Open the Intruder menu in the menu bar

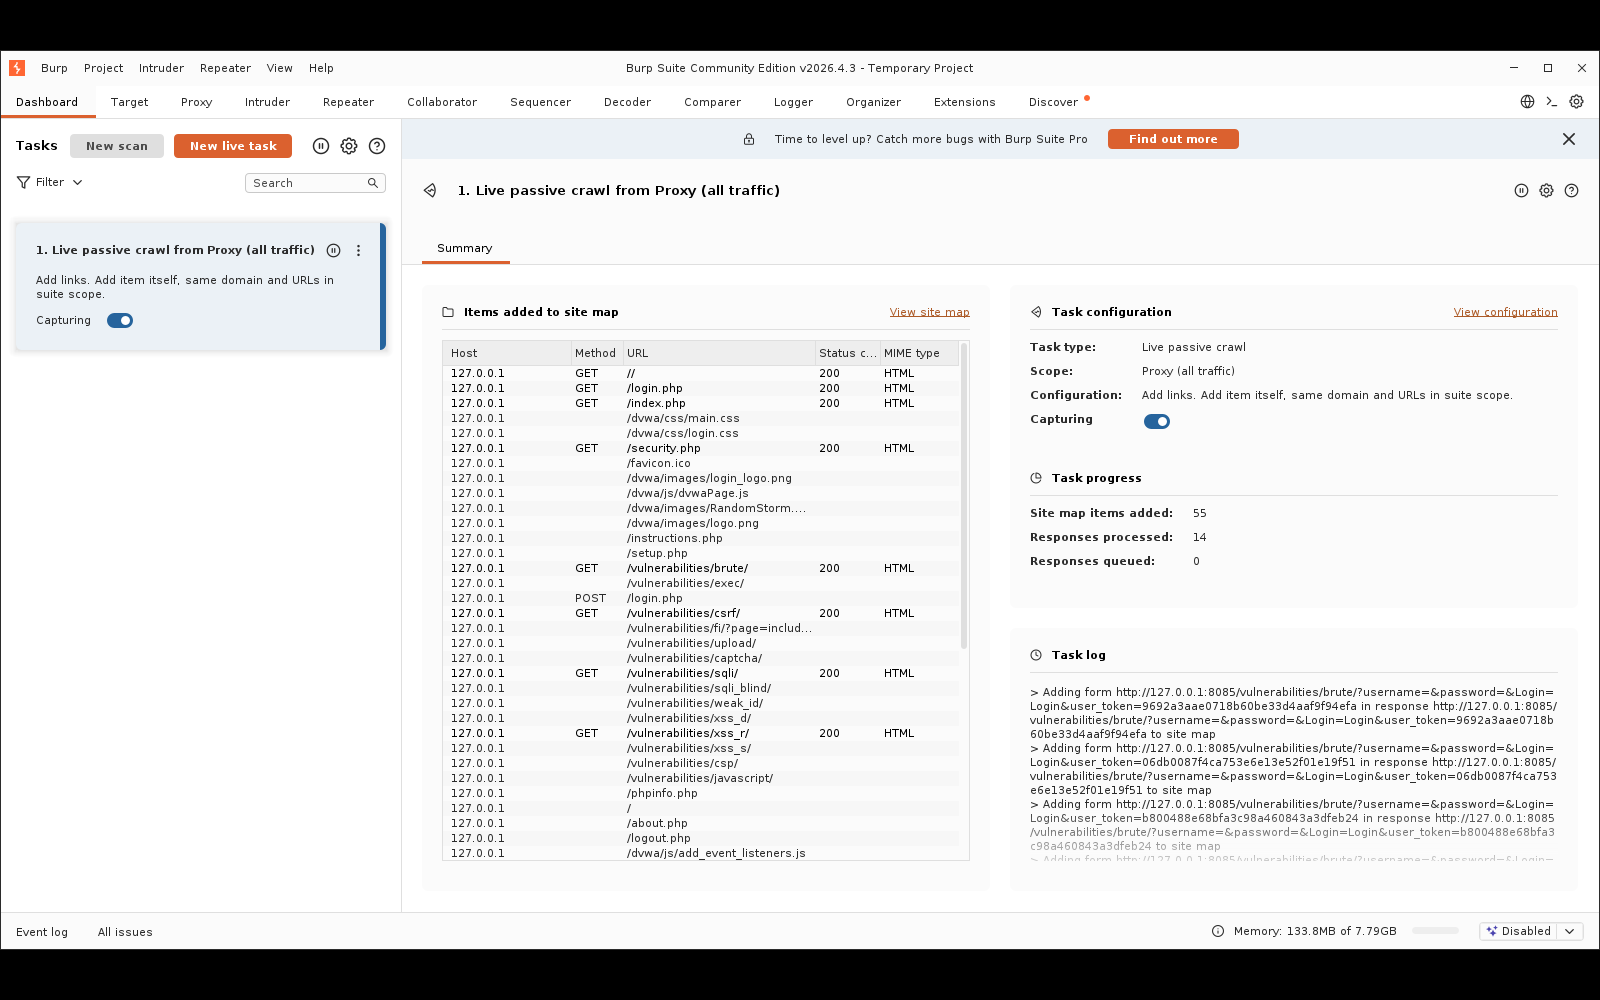click(x=161, y=68)
